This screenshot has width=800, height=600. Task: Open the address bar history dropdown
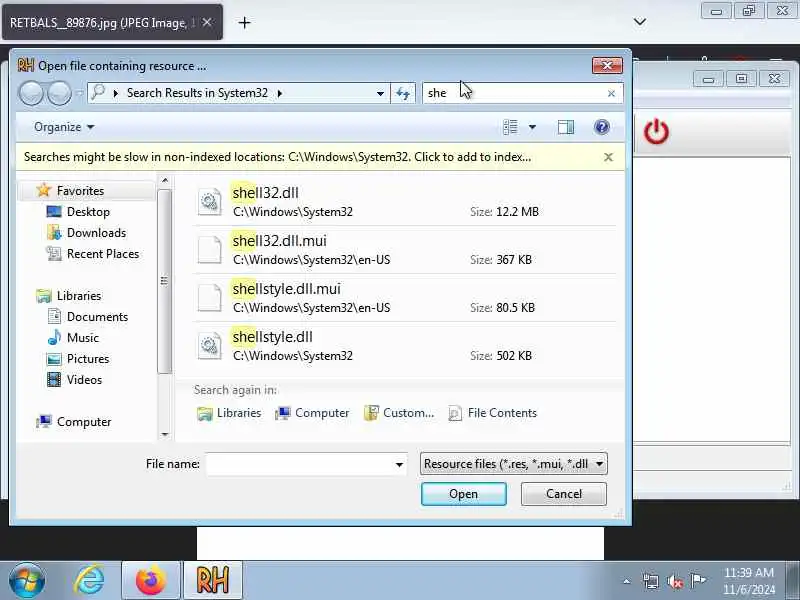[380, 93]
